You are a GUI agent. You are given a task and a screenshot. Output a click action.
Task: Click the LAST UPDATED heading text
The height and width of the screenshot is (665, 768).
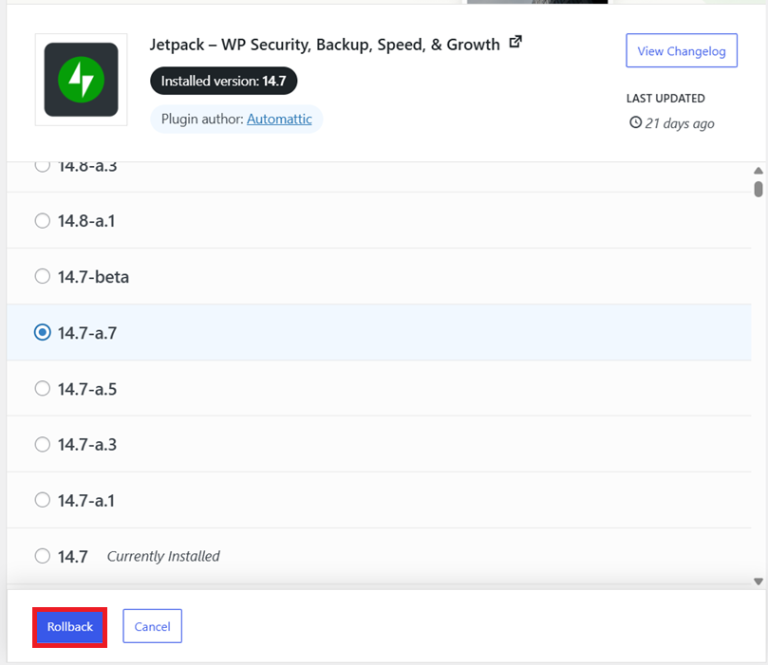[665, 98]
